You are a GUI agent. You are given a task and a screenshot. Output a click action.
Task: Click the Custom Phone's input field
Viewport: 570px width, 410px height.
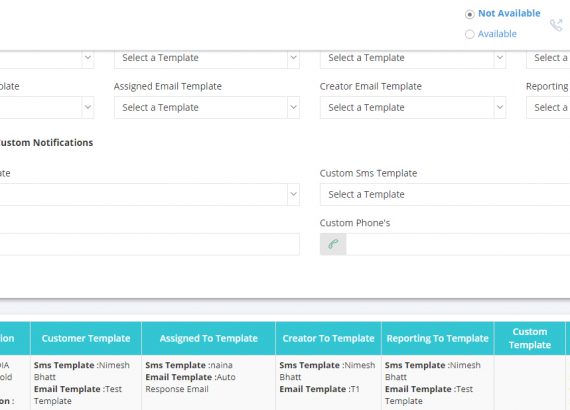[x=458, y=244]
